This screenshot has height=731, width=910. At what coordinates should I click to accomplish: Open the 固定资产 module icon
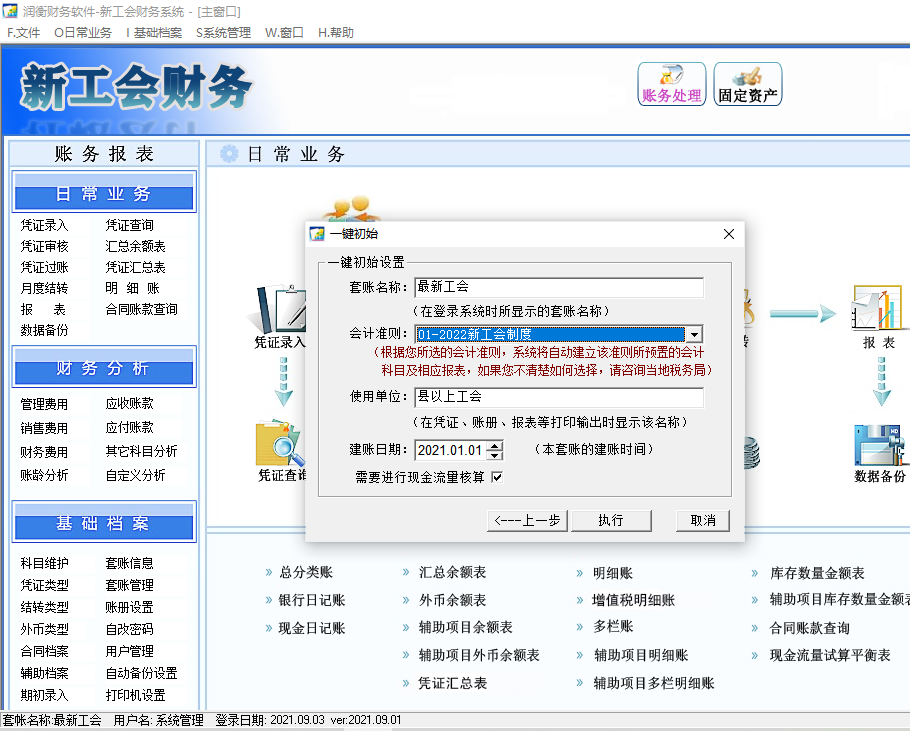[748, 84]
